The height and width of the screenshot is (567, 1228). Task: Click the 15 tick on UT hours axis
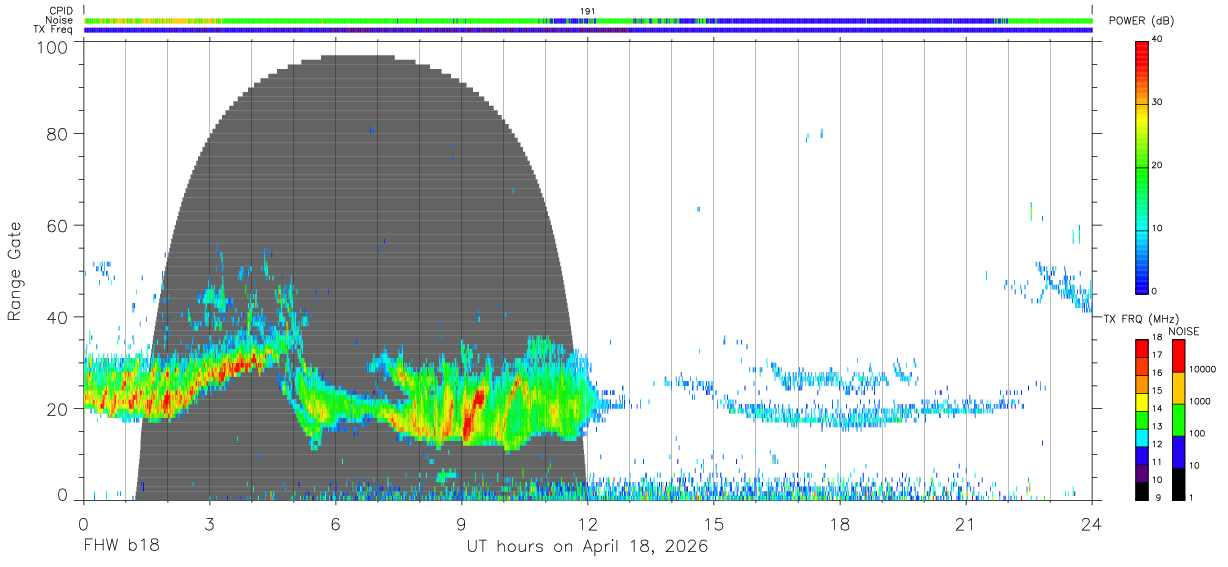pyautogui.click(x=714, y=524)
